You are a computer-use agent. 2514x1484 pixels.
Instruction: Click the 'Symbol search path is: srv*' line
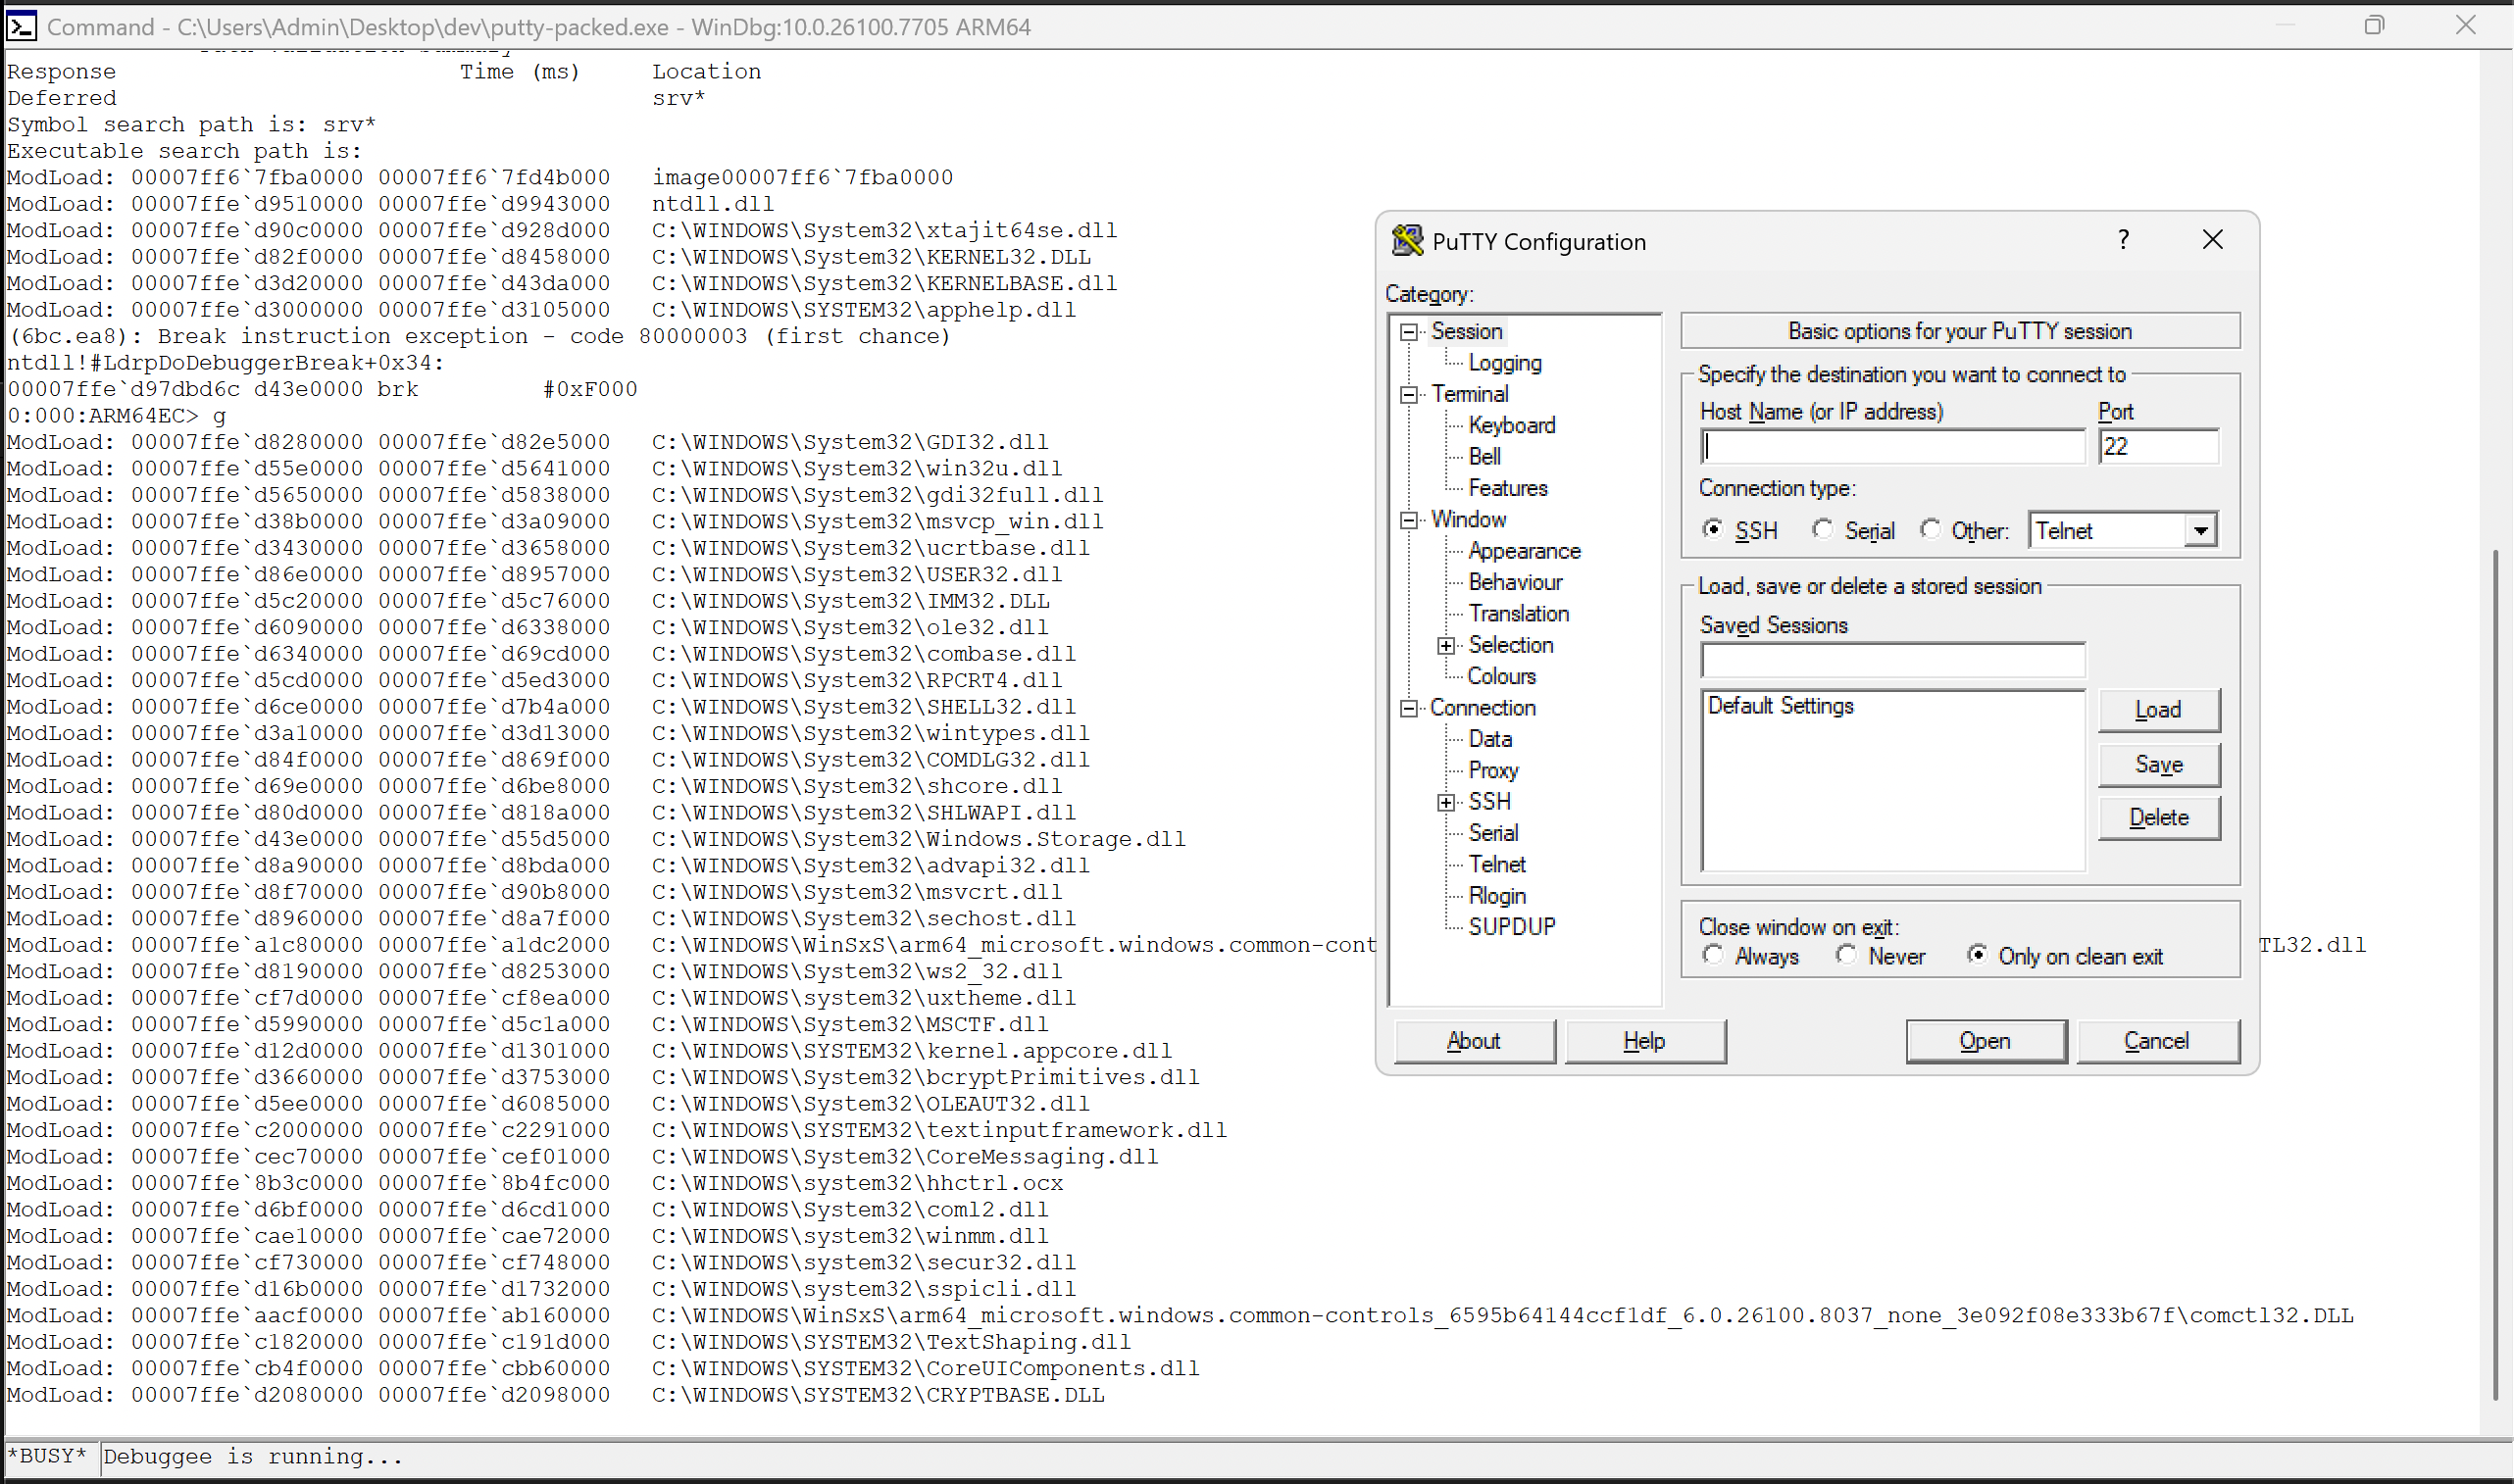[x=191, y=125]
